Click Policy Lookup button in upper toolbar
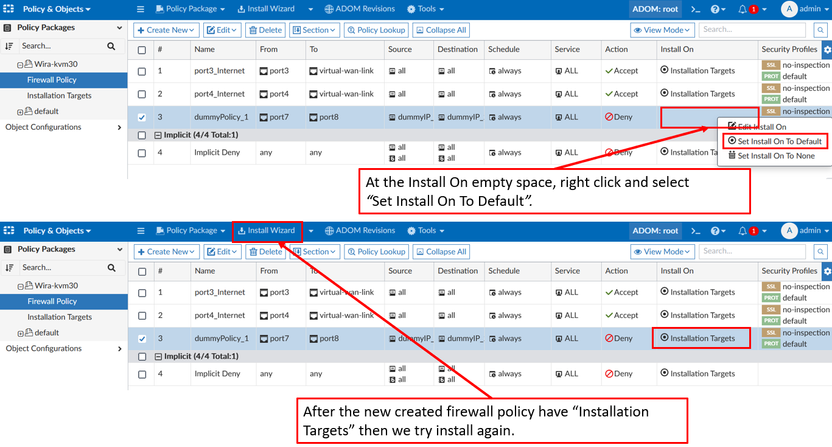The image size is (832, 447). tap(376, 30)
